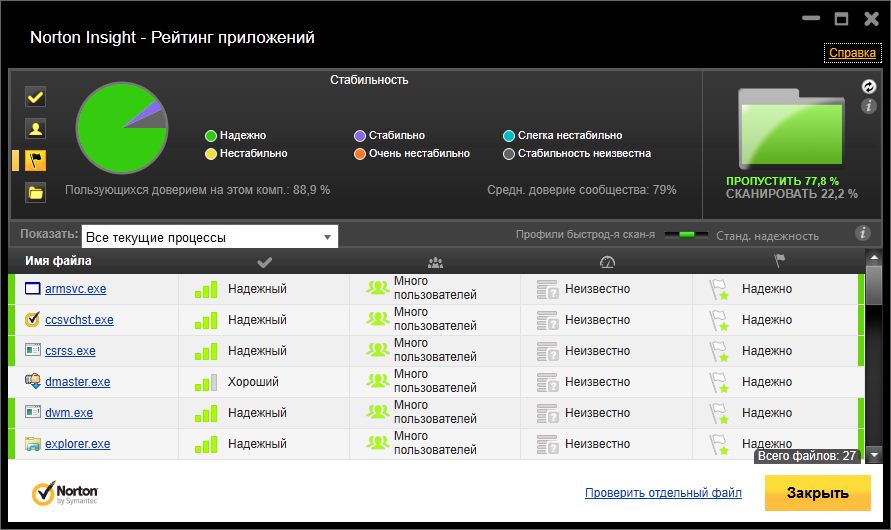This screenshot has width=891, height=530.
Task: Open csrss.exe file details link
Action: coord(70,350)
